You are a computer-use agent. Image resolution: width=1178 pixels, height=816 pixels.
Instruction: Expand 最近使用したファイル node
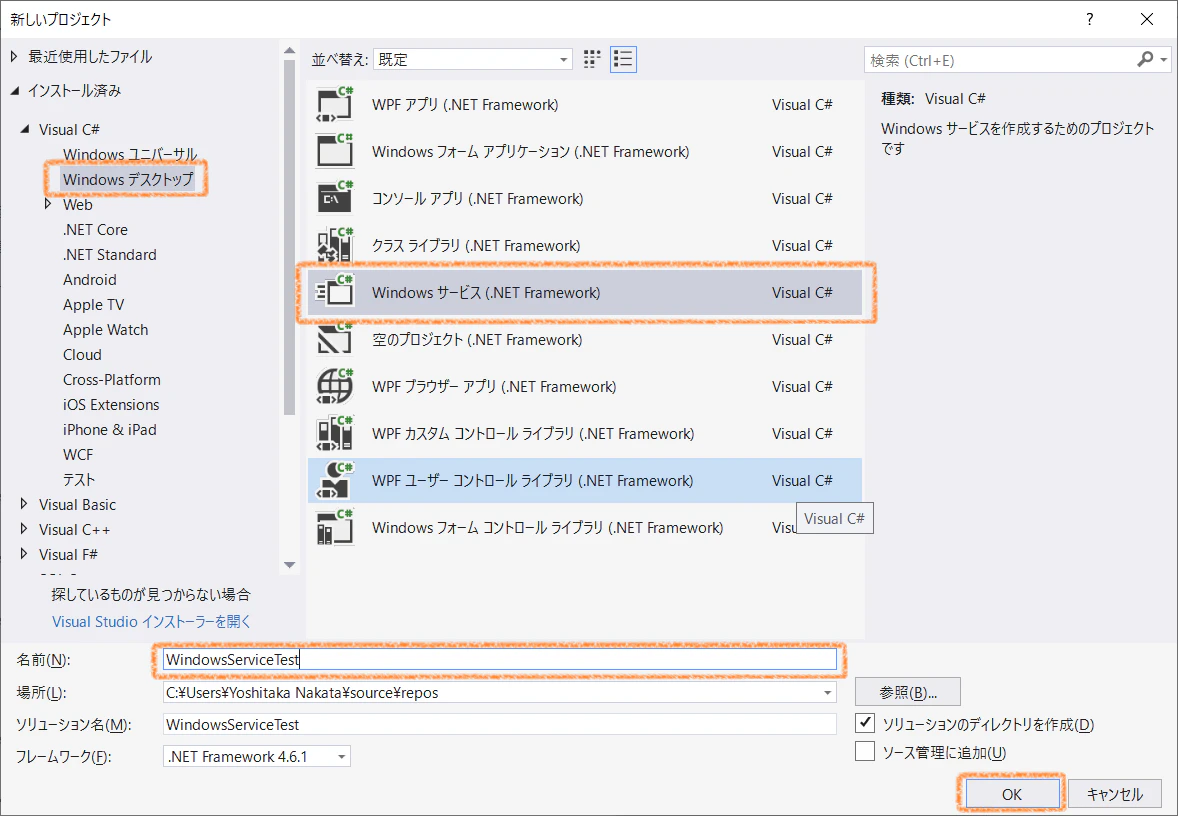click(14, 56)
